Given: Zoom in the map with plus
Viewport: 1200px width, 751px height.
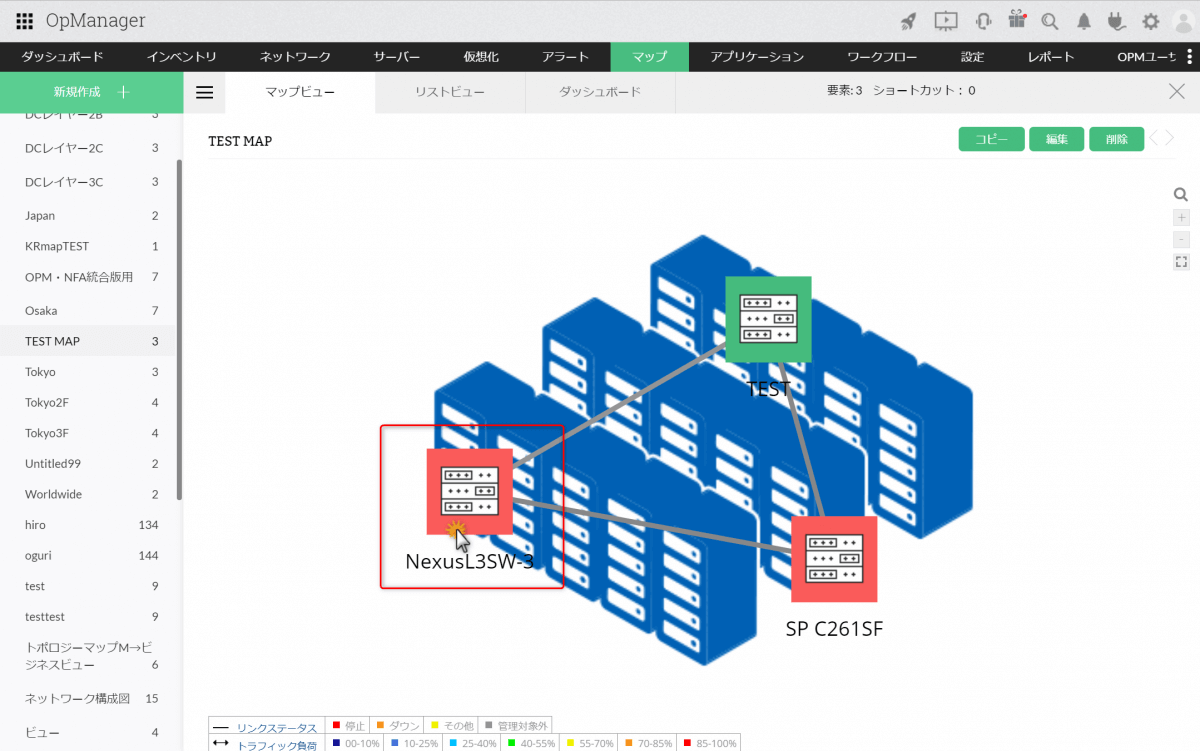Looking at the screenshot, I should 1181,217.
